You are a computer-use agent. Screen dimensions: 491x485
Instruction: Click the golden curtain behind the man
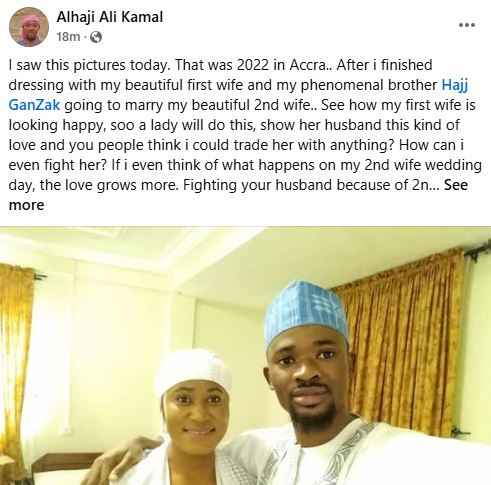403,343
